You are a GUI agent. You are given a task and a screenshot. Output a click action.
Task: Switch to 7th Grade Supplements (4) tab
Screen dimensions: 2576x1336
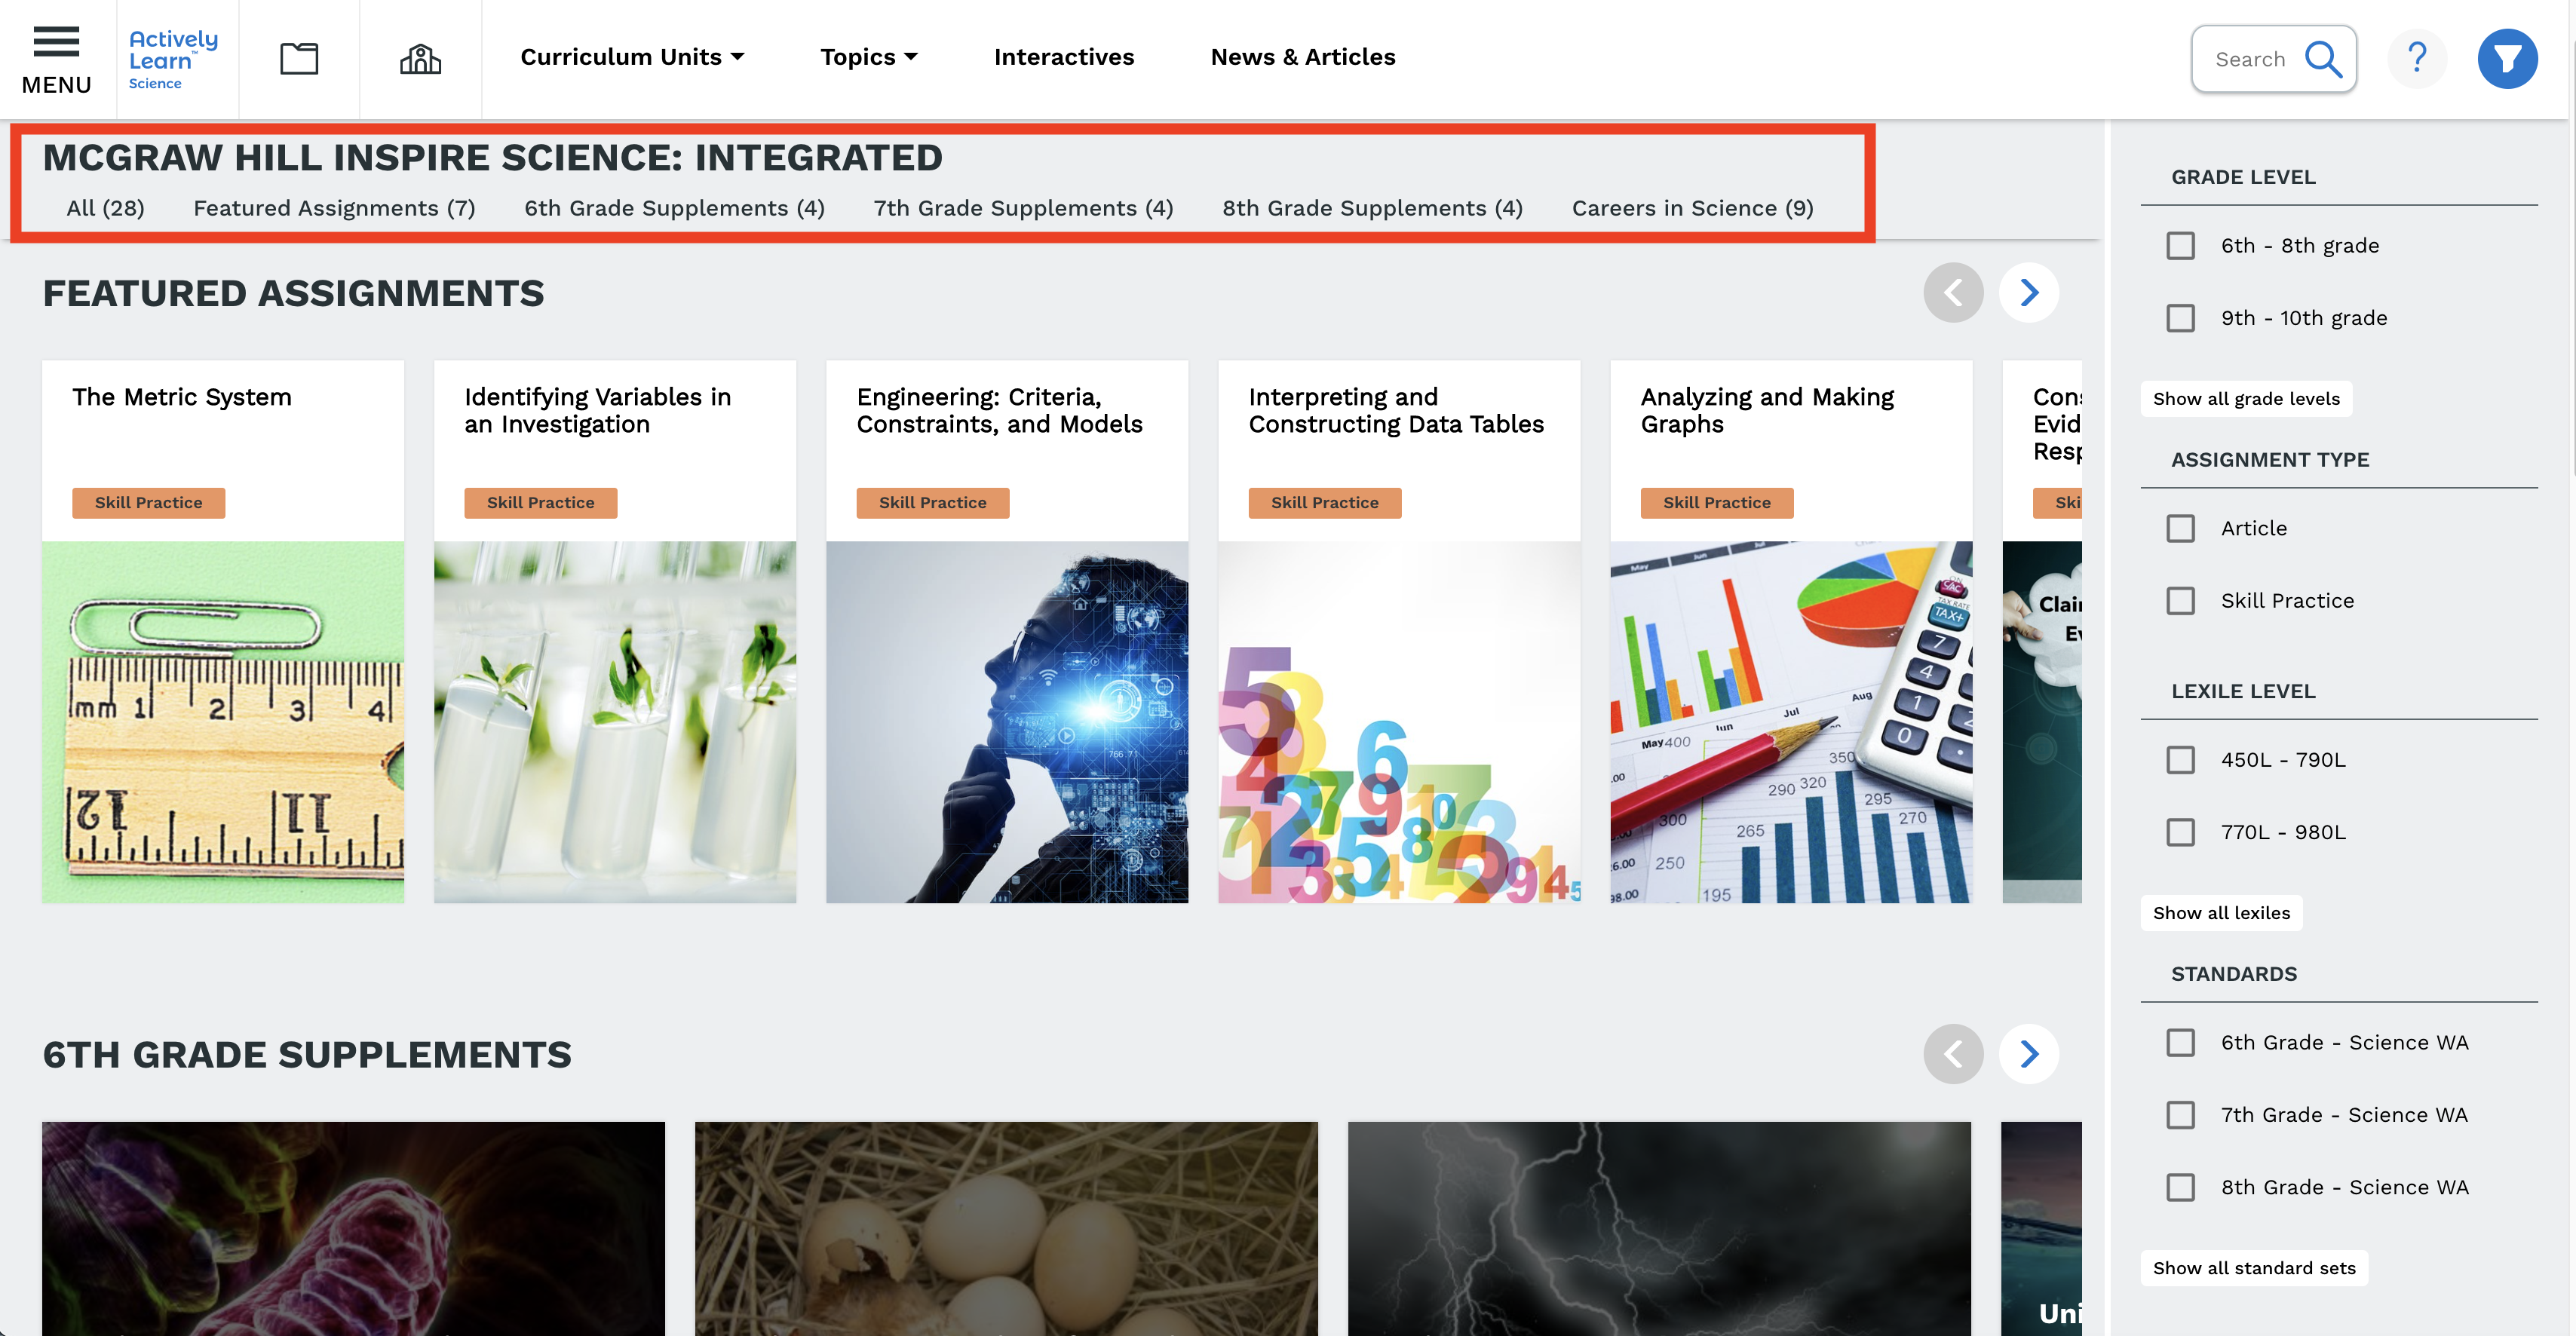[1023, 207]
